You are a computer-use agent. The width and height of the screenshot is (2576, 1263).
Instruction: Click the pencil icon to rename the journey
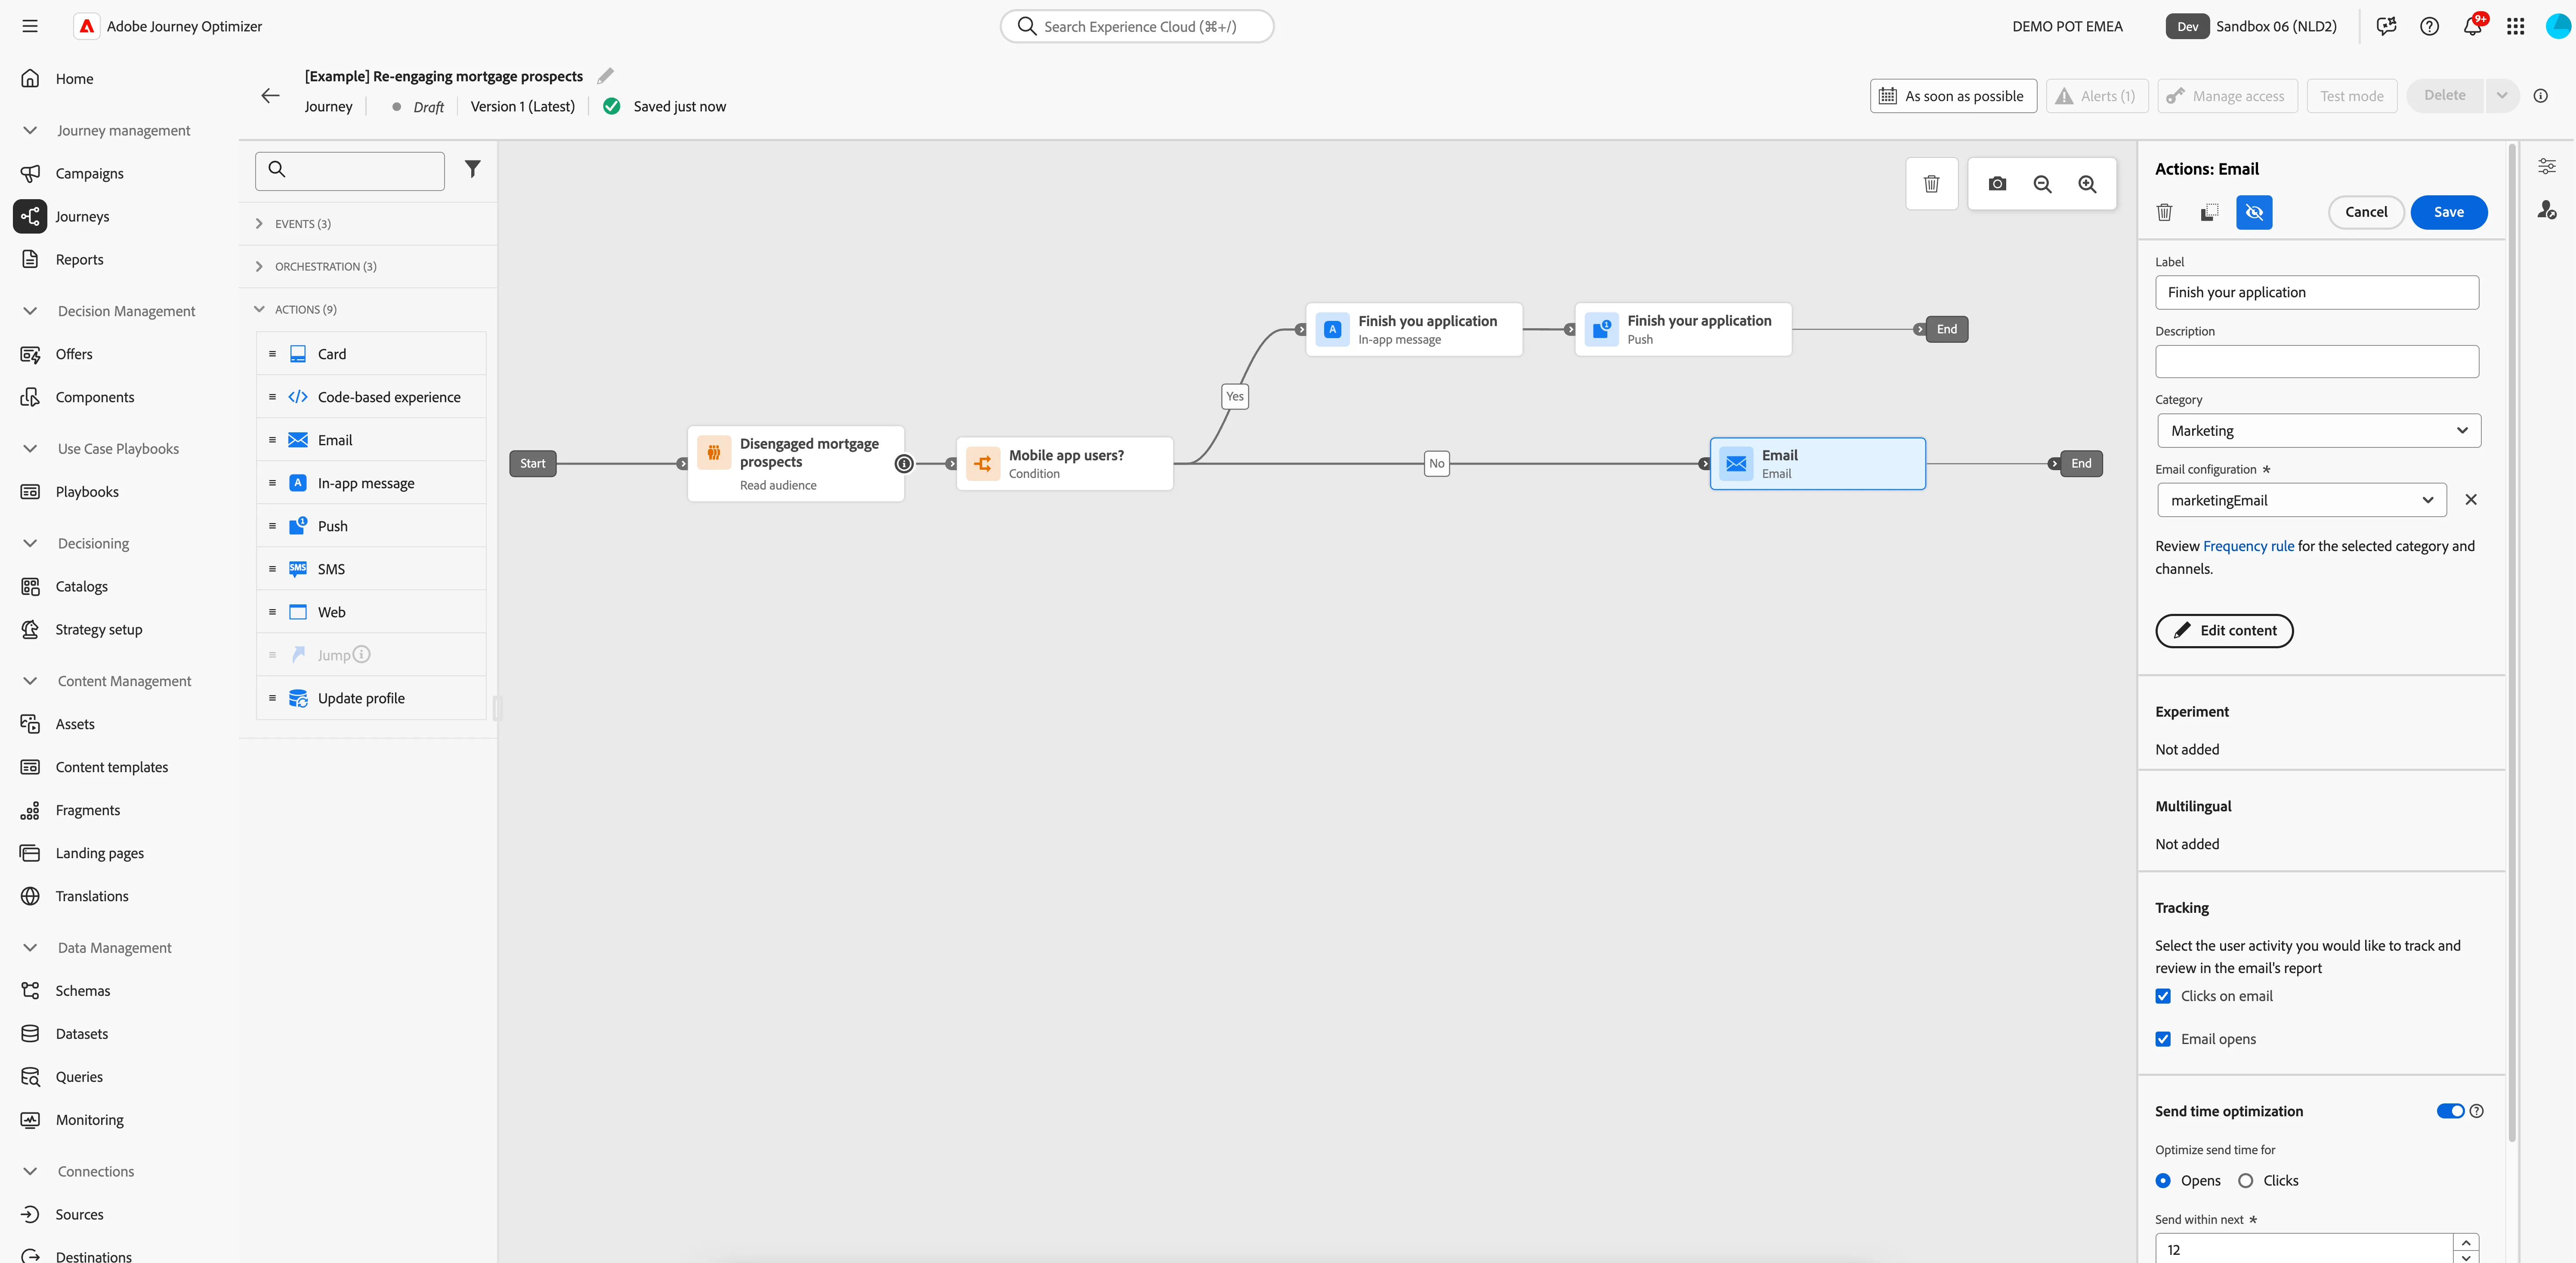coord(606,76)
